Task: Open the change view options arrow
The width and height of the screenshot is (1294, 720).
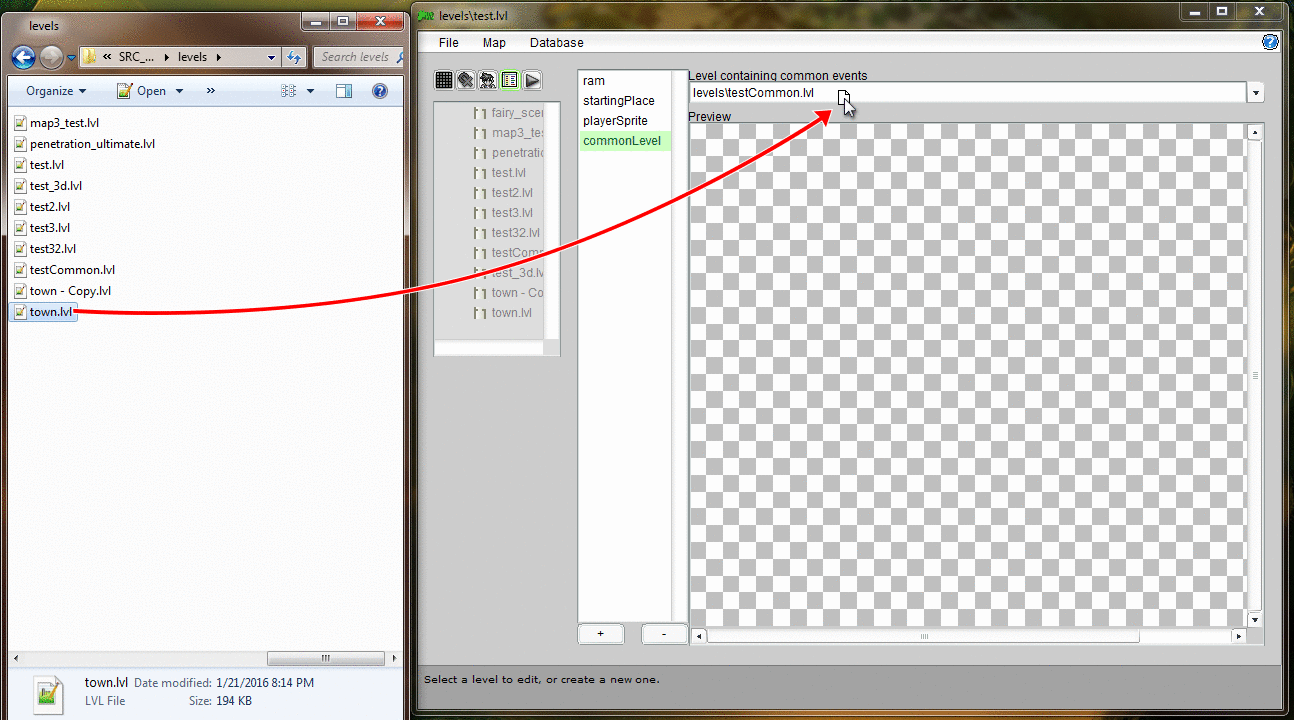Action: (x=310, y=91)
